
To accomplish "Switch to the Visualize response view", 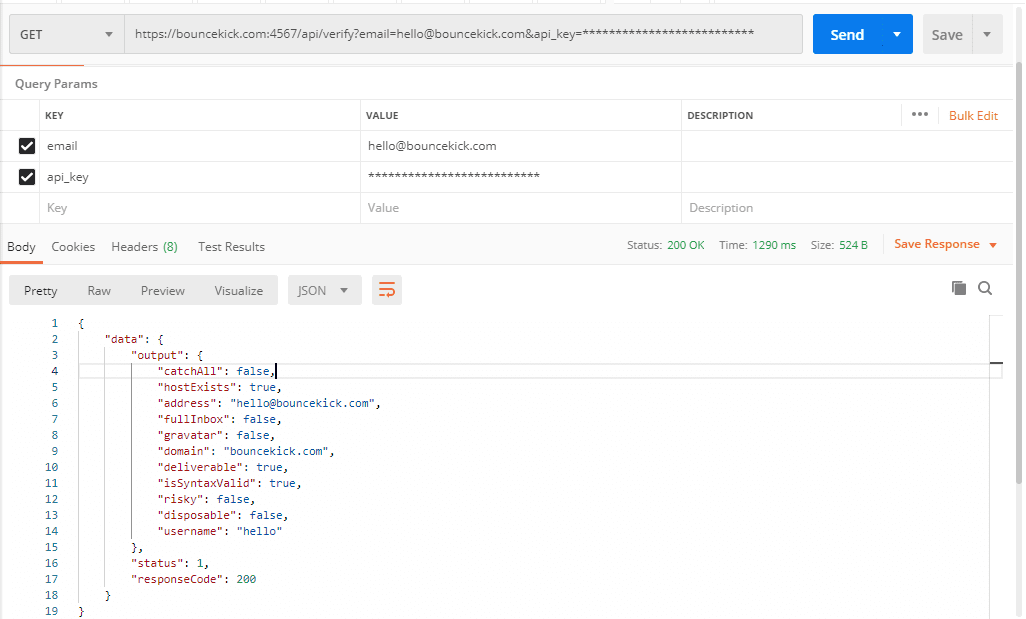I will (x=238, y=290).
